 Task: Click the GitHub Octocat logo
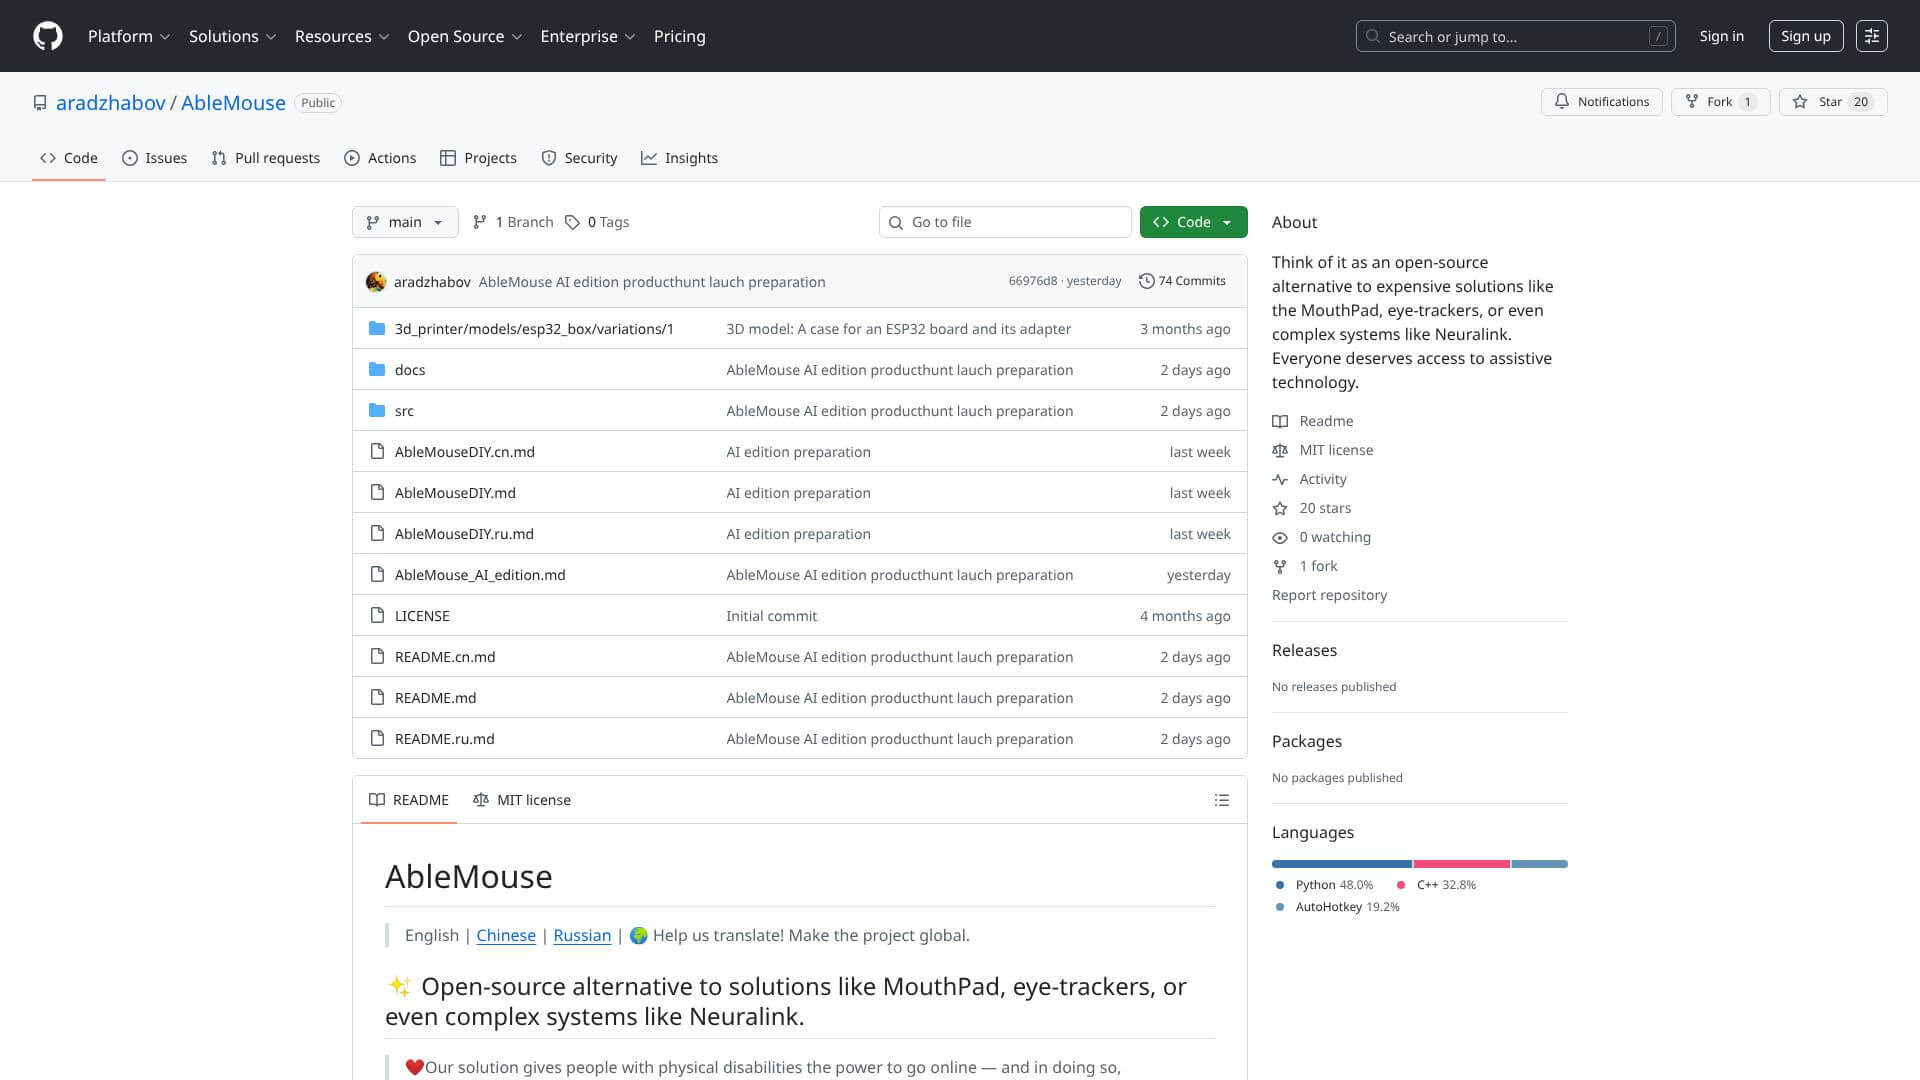pos(47,36)
